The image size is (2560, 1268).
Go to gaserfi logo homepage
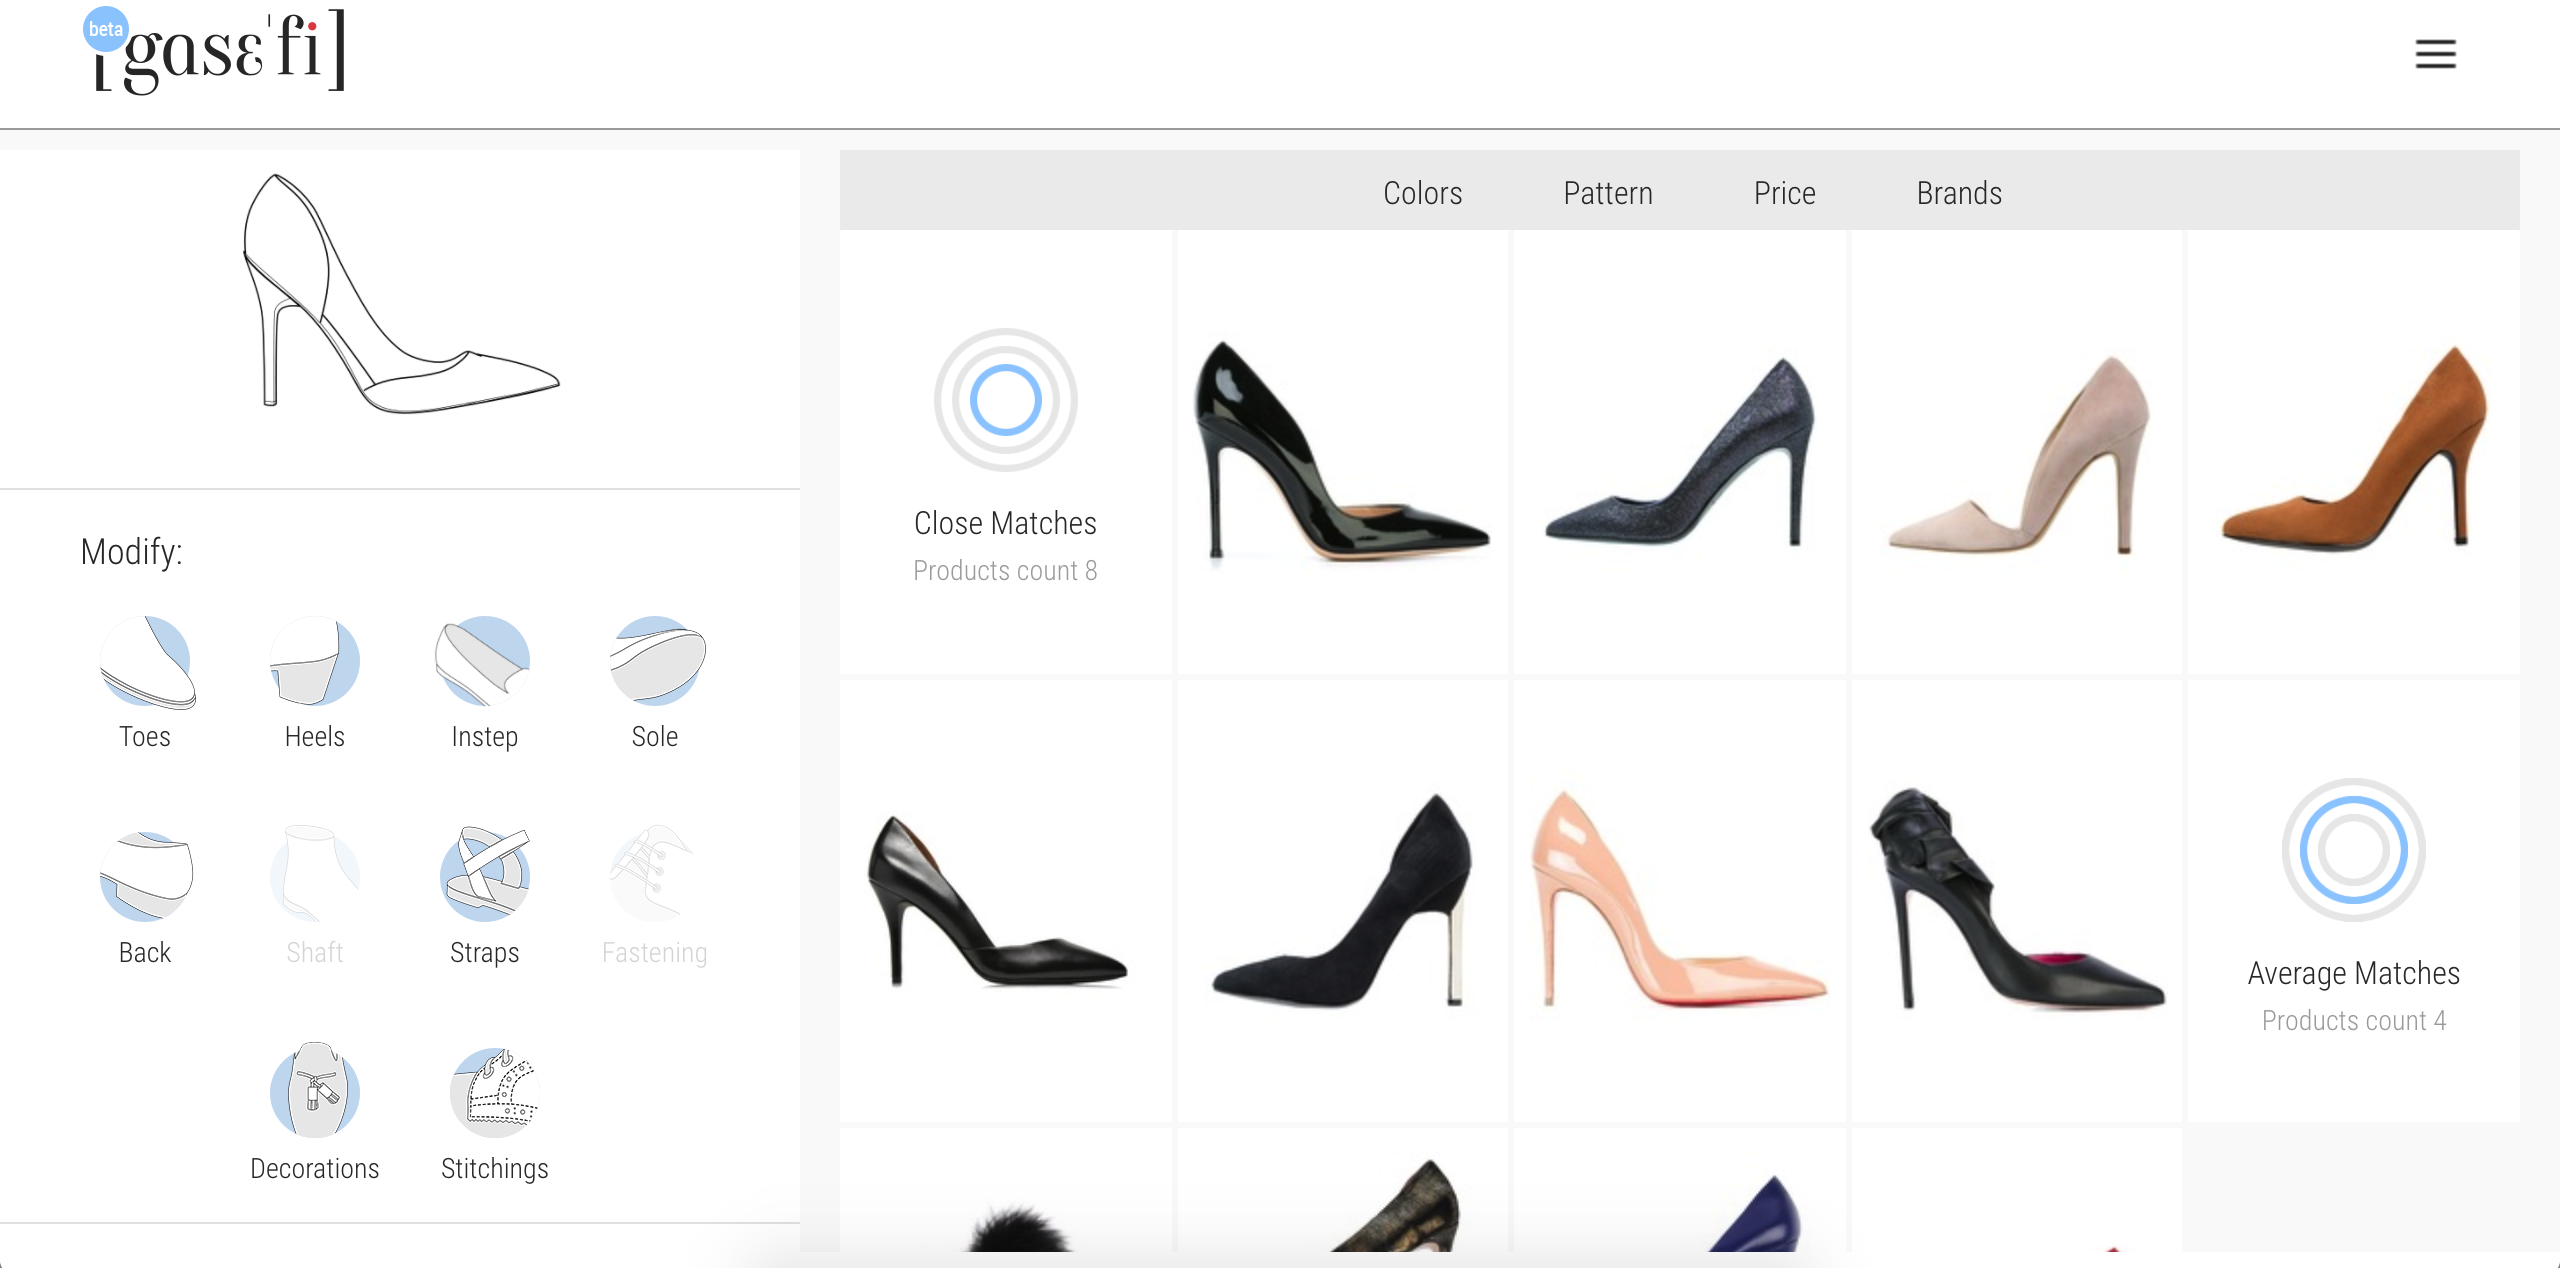point(218,52)
